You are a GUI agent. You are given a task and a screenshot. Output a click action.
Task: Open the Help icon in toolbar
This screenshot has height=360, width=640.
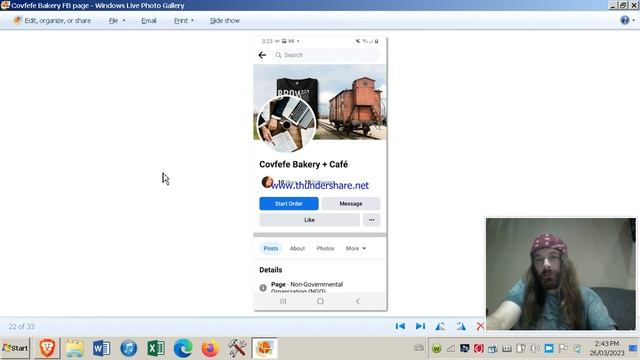pyautogui.click(x=624, y=20)
